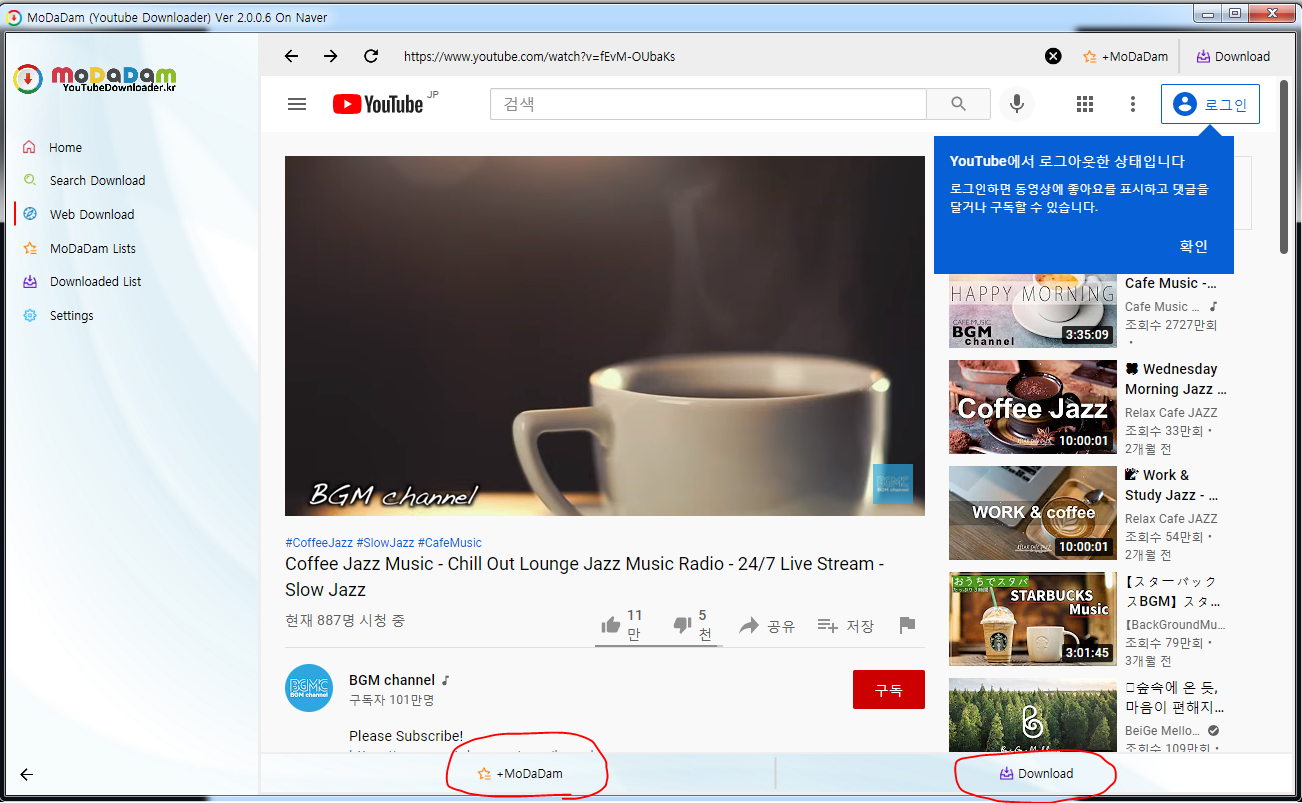Open Settings in the sidebar
1302x803 pixels.
coord(71,315)
